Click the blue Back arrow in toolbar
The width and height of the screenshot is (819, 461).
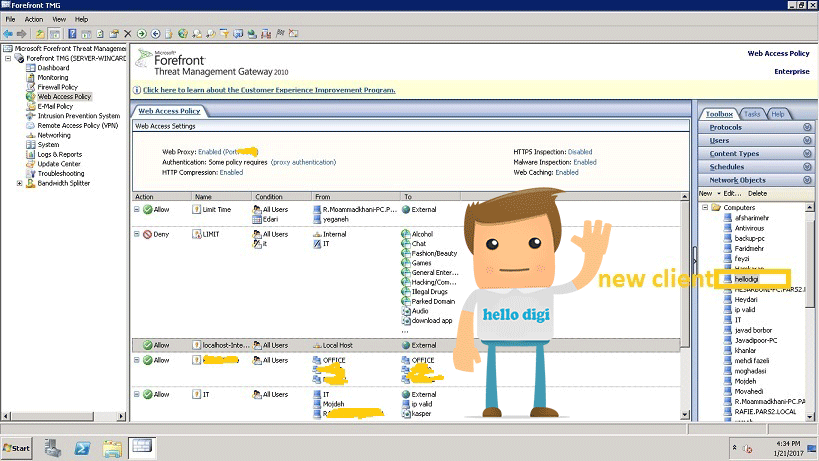(8, 34)
